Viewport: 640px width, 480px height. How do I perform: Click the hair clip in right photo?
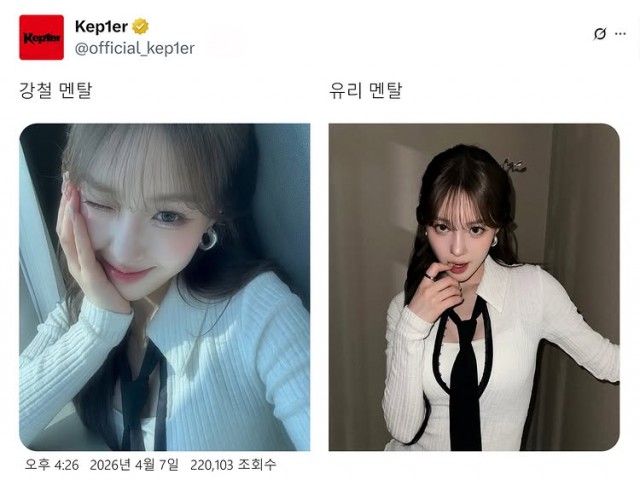[513, 166]
